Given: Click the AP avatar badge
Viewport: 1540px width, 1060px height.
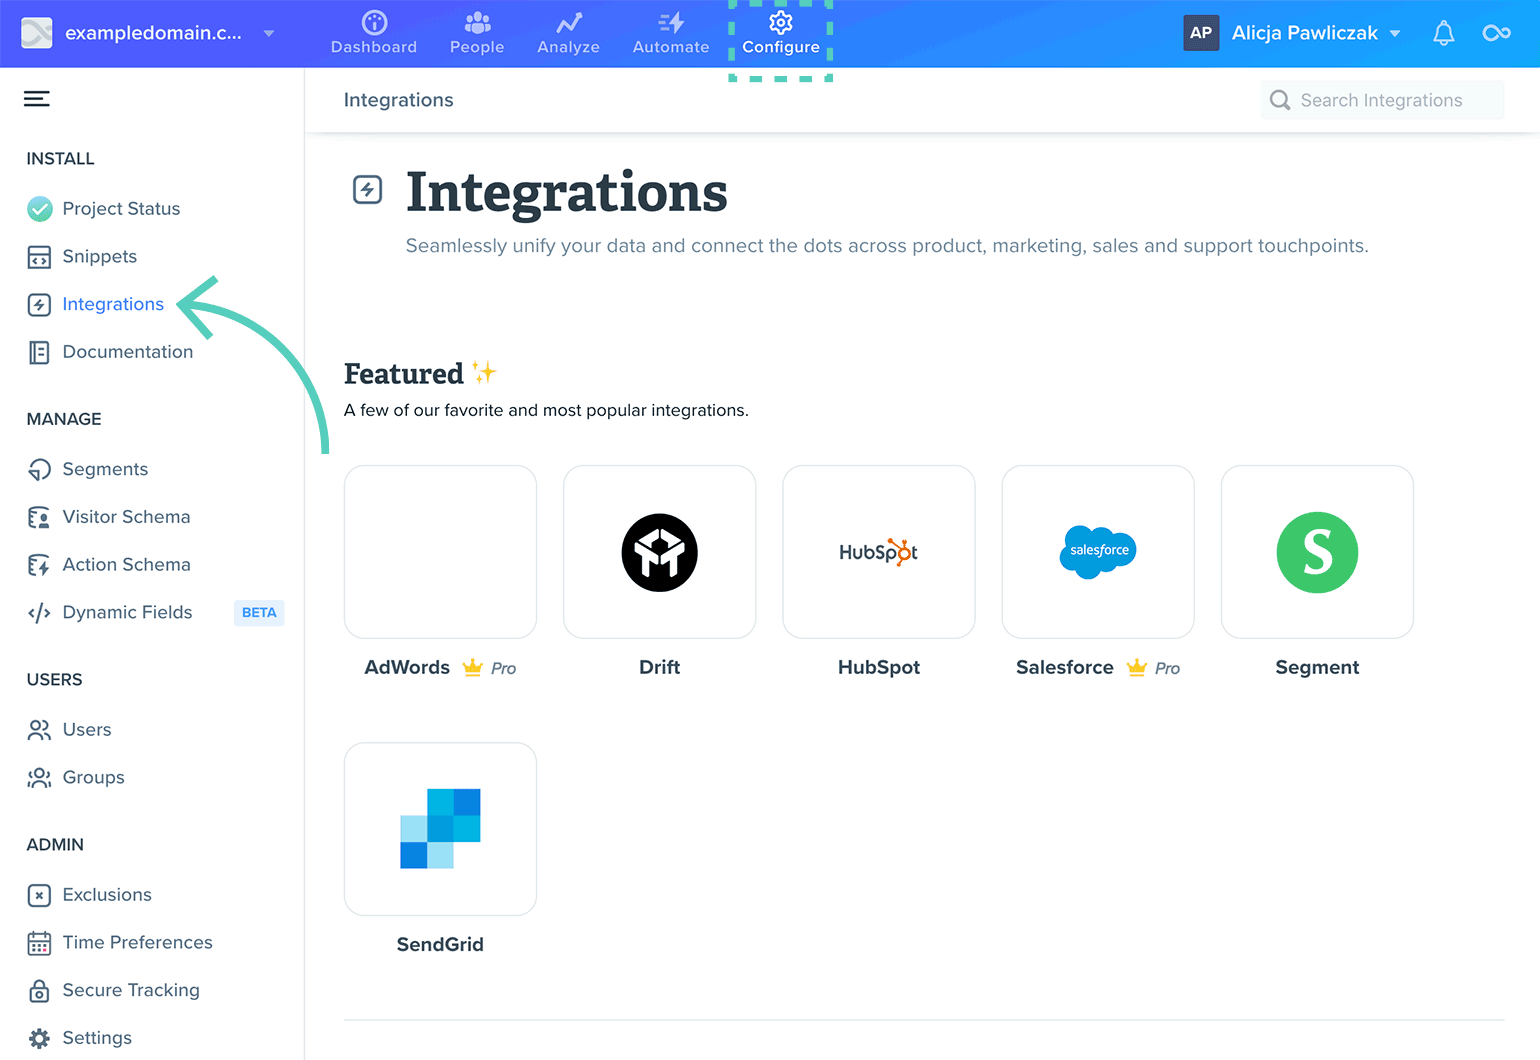Looking at the screenshot, I should (x=1201, y=33).
